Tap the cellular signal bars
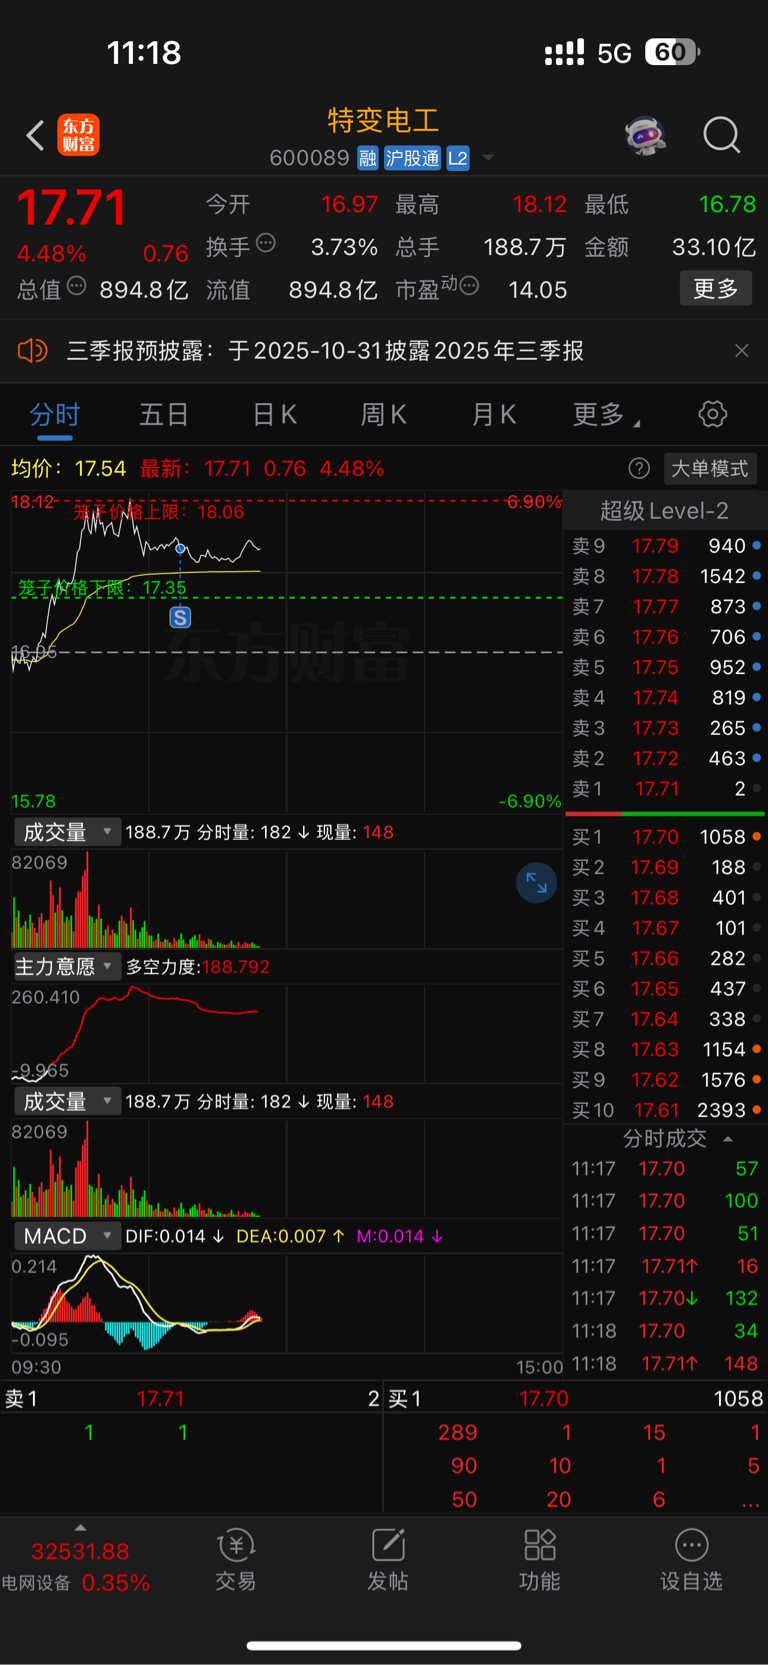Screen dimensions: 768x1665 (x=564, y=53)
